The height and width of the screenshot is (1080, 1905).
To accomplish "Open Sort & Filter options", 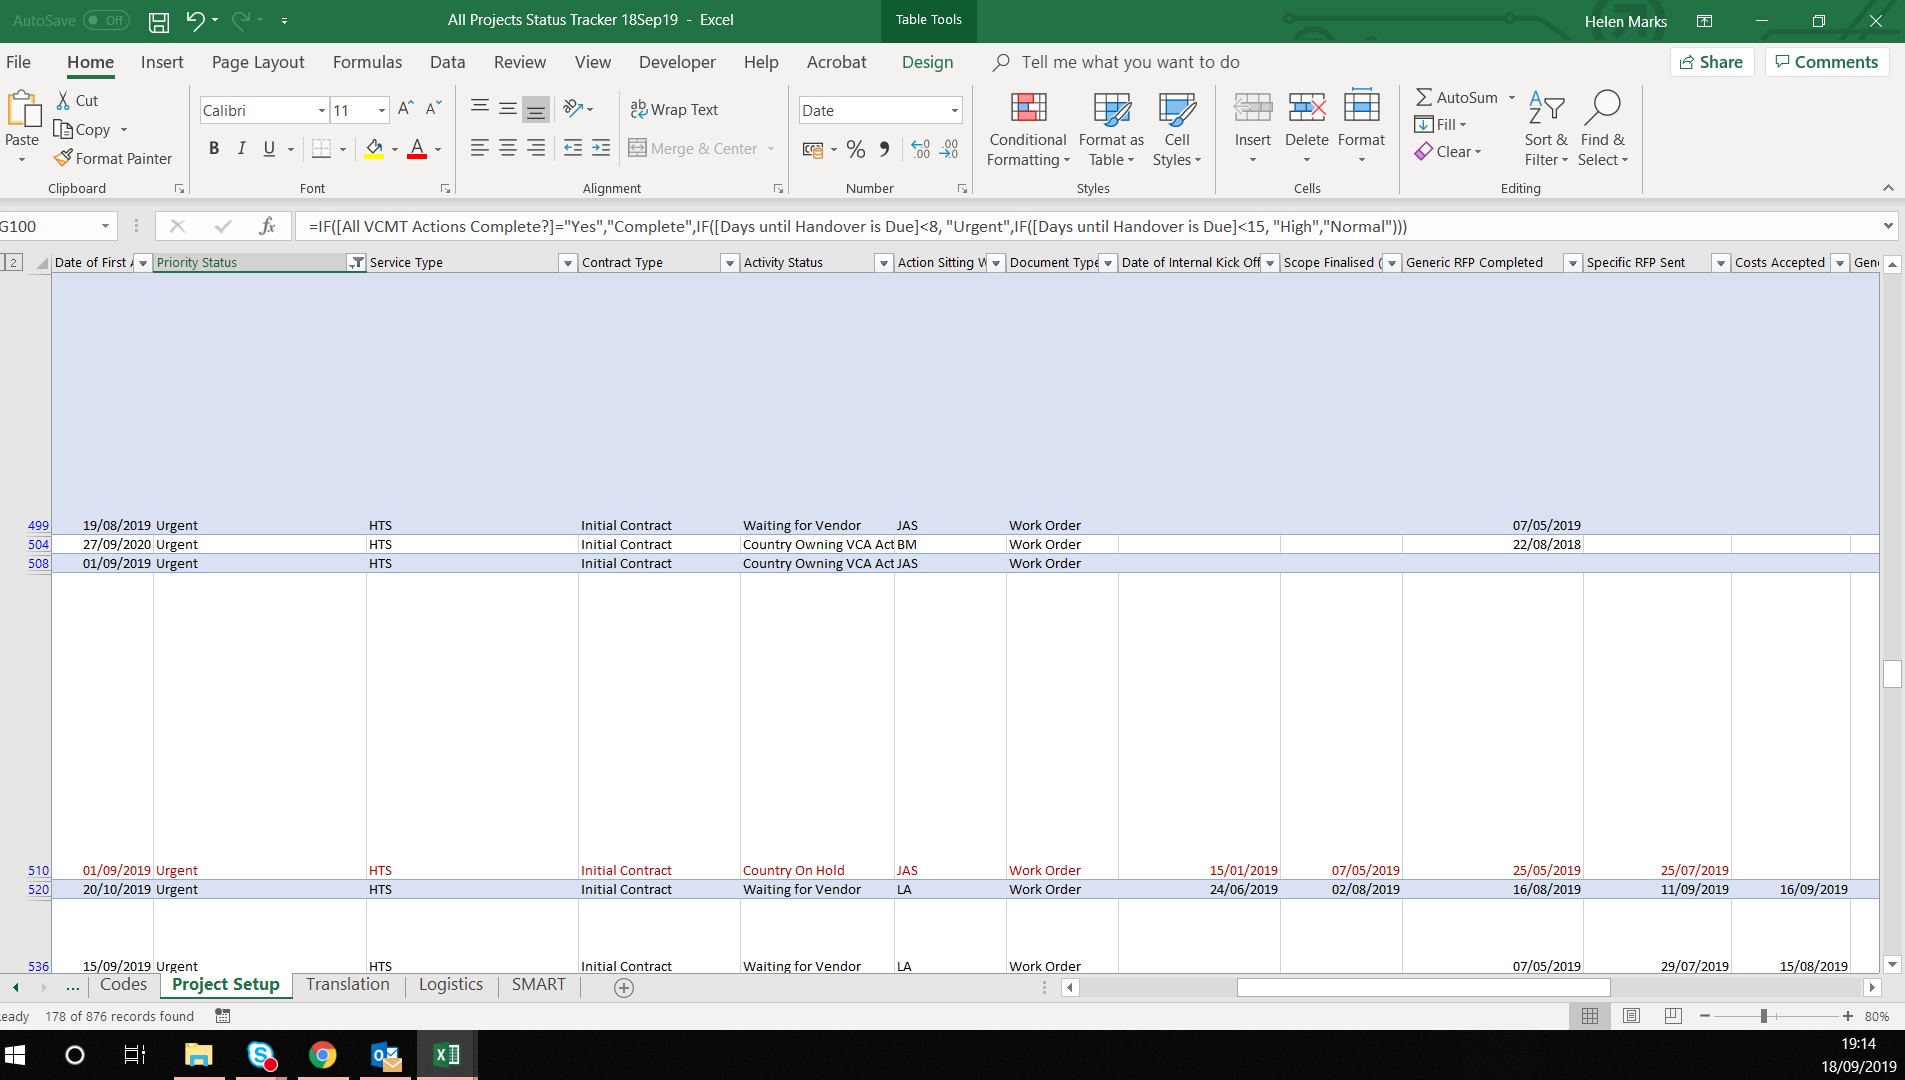I will (1544, 130).
